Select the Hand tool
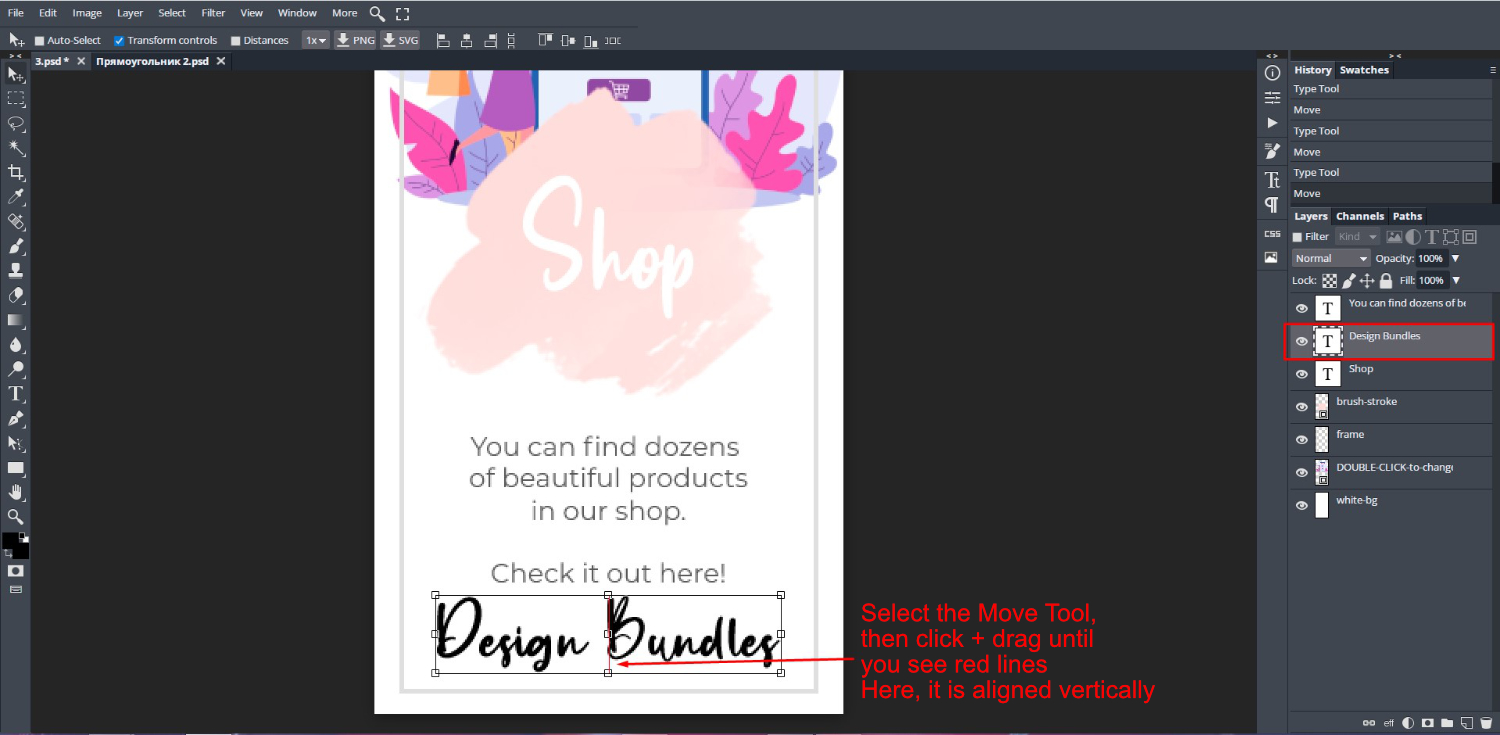This screenshot has width=1500, height=735. [x=15, y=492]
